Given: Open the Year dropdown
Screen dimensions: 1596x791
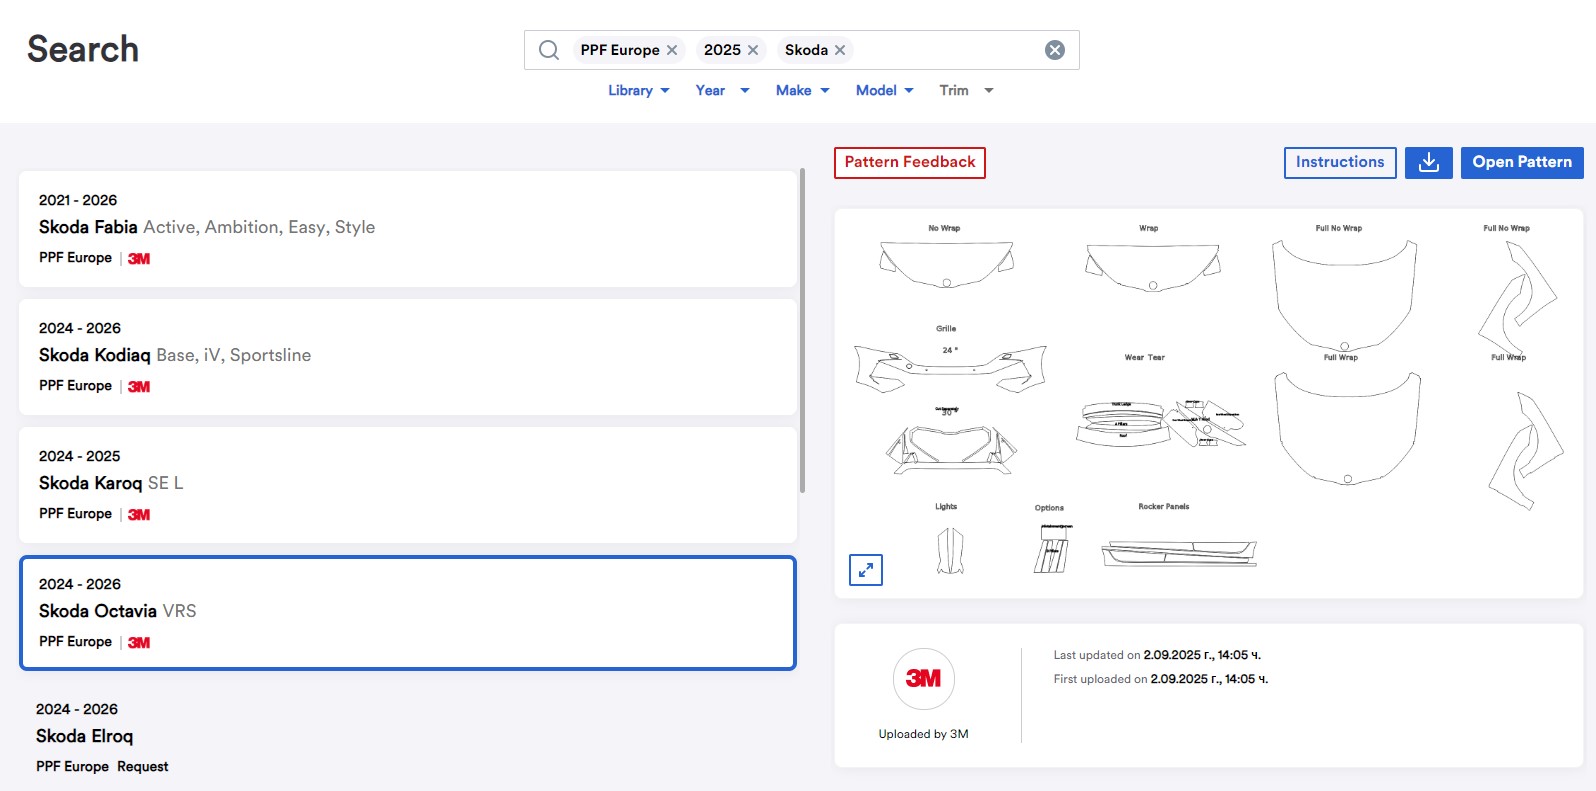Looking at the screenshot, I should pos(722,90).
